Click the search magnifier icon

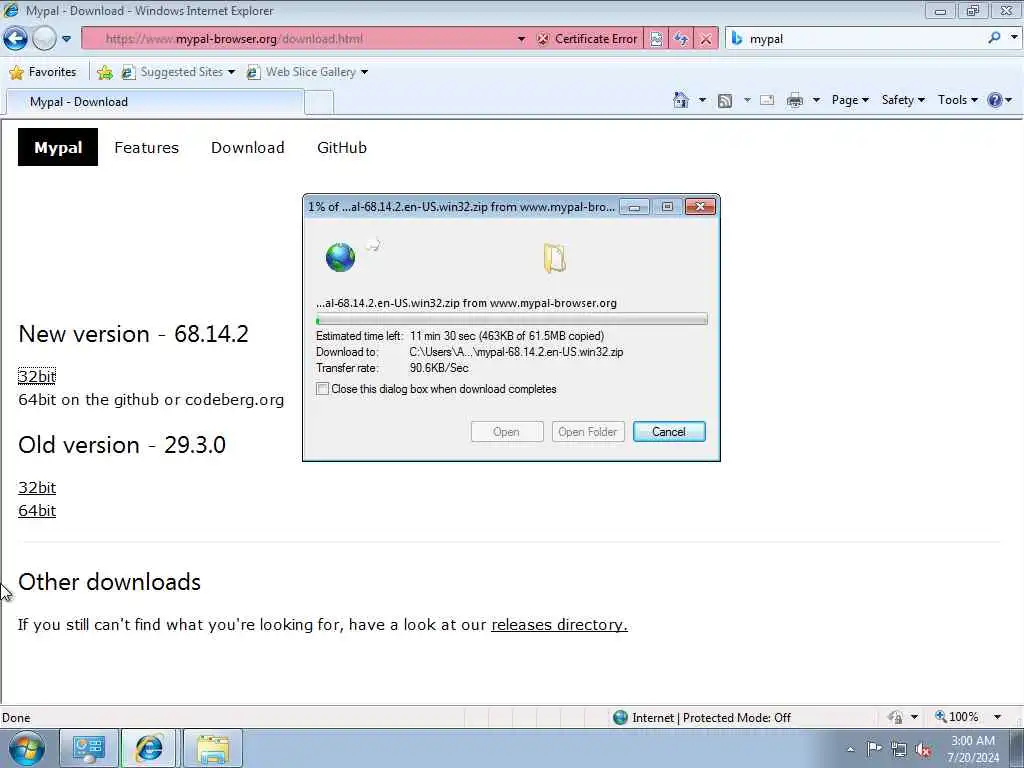pos(995,38)
